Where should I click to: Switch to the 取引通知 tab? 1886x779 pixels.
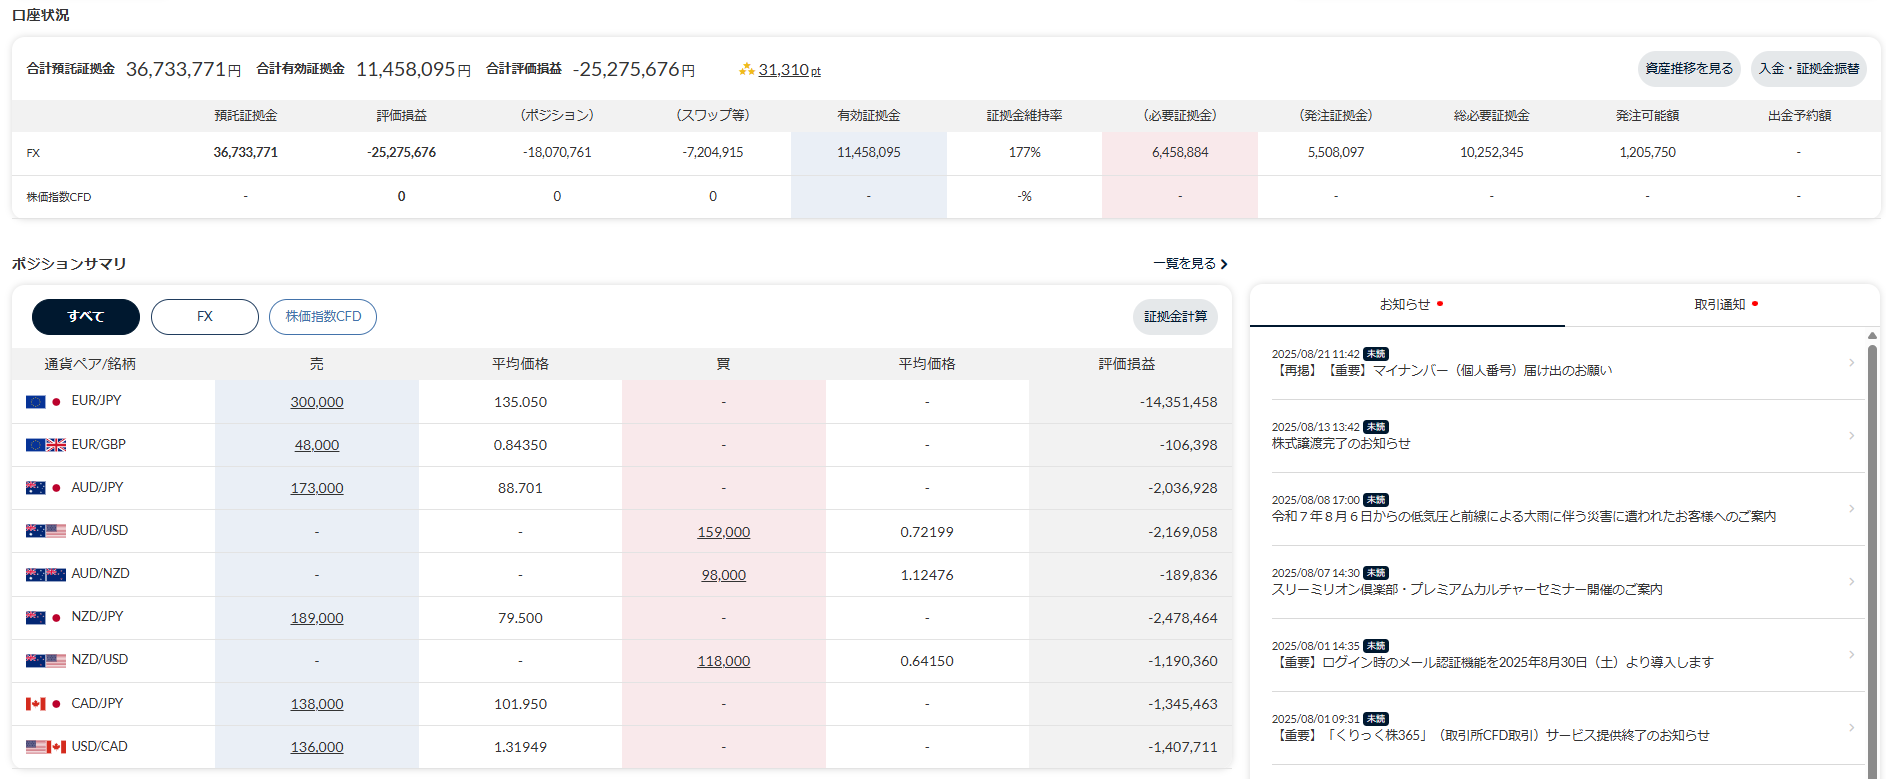point(1722,305)
